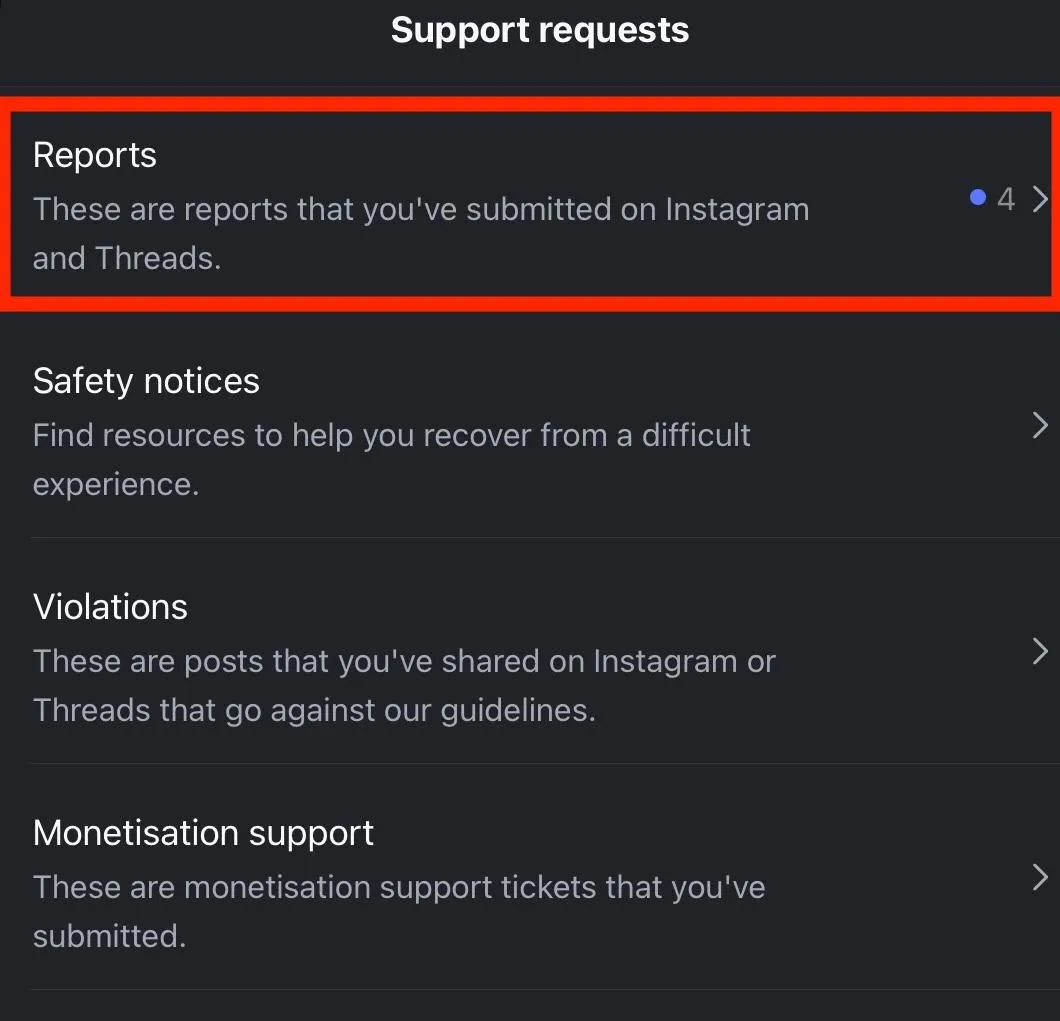
Task: Expand Safety notices using its chevron
Action: click(1040, 426)
